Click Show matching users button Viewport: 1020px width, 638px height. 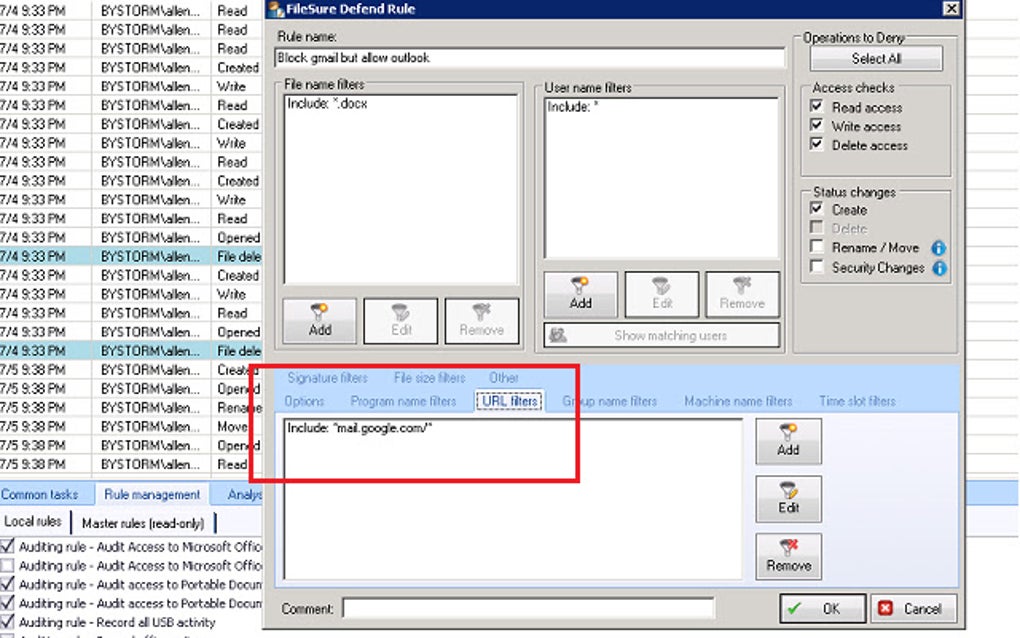pos(662,336)
